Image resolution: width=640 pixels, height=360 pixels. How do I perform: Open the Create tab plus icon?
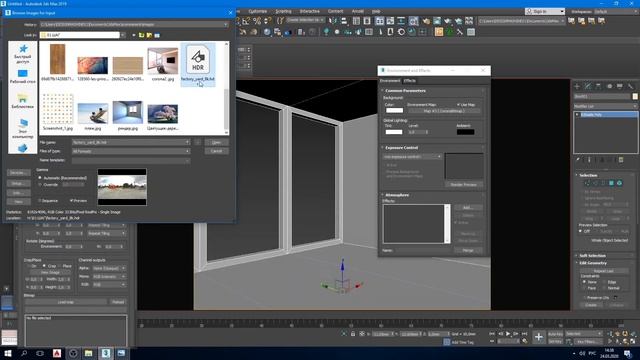(x=577, y=86)
